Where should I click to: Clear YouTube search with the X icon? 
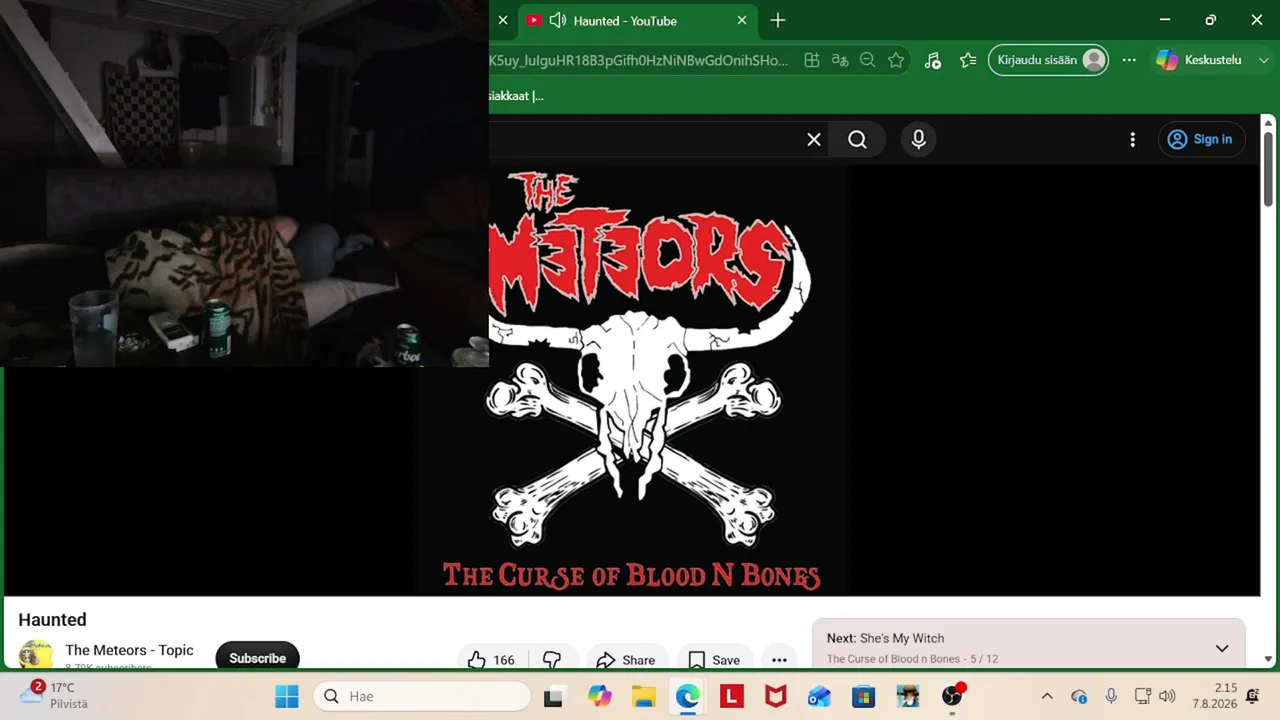click(814, 140)
